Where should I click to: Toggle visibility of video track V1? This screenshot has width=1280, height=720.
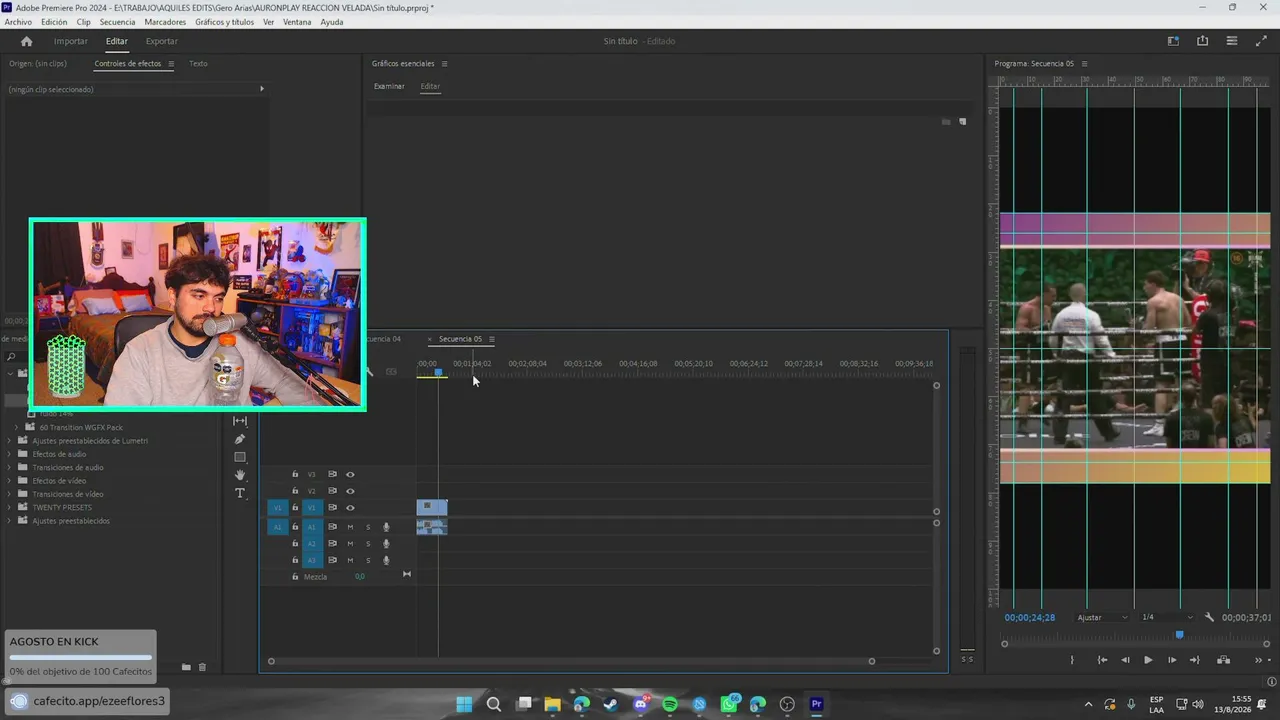(350, 508)
